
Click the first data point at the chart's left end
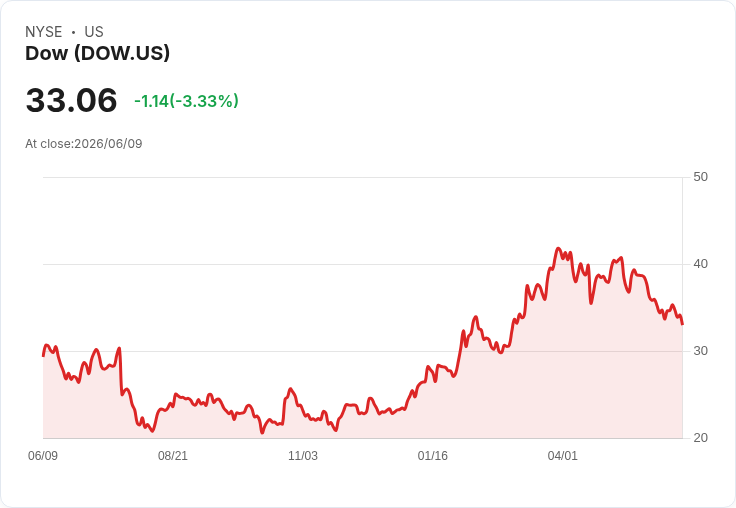(43, 356)
